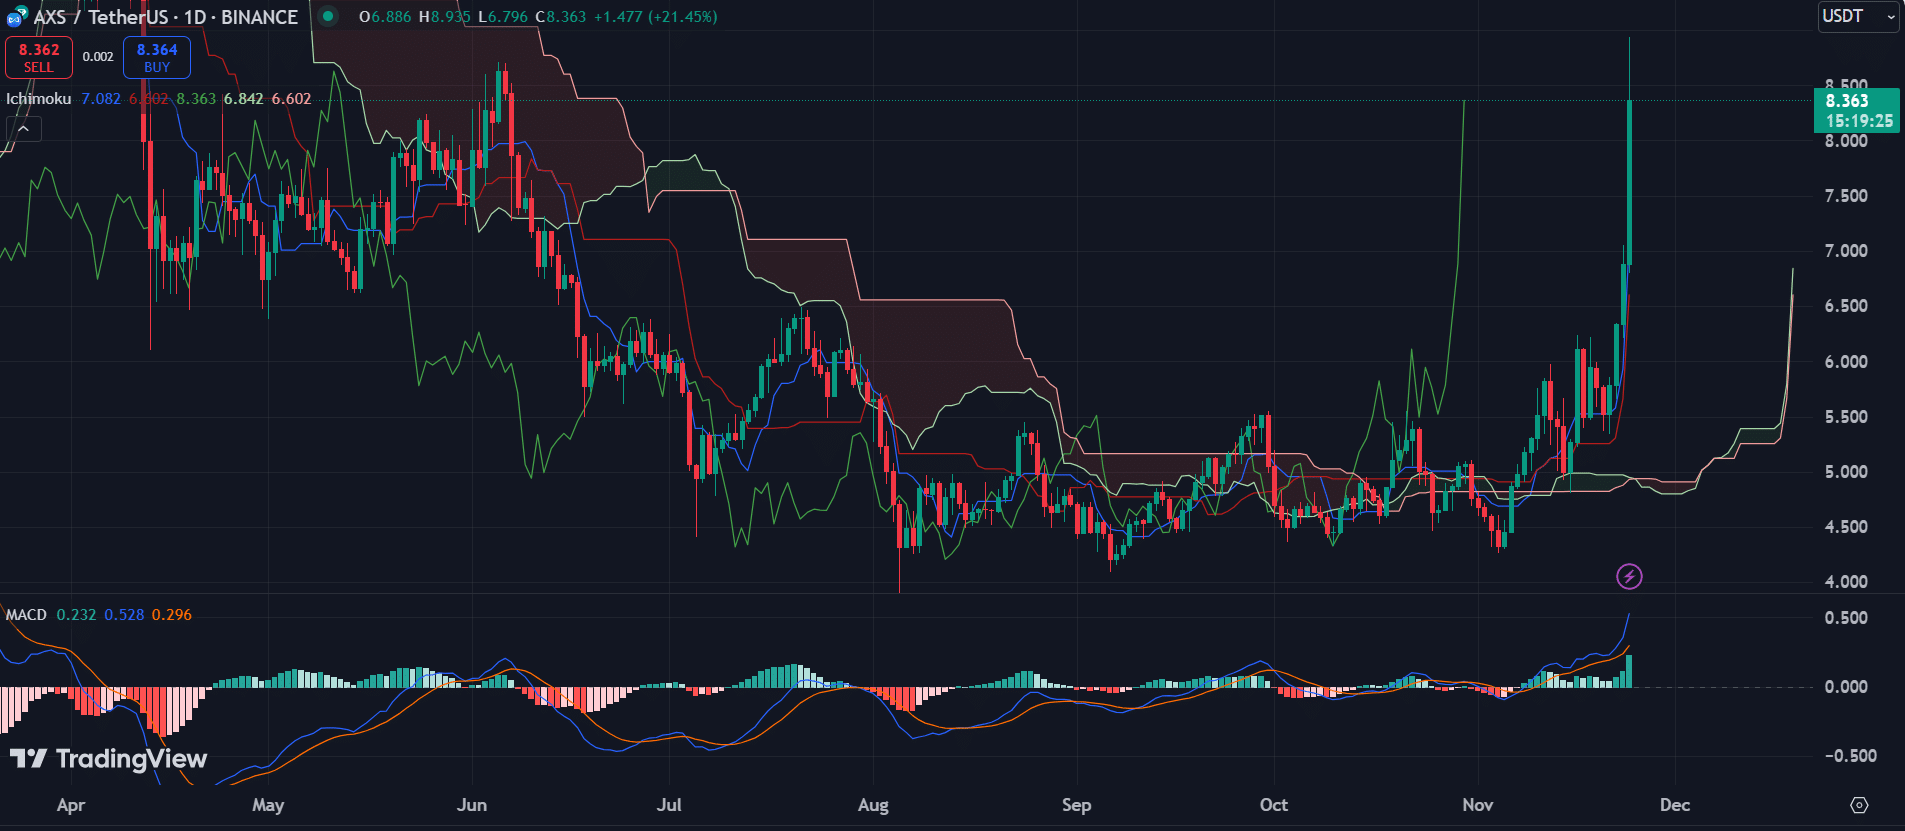The width and height of the screenshot is (1905, 831).
Task: Click the MACD axis label −0.500
Action: tap(1850, 756)
